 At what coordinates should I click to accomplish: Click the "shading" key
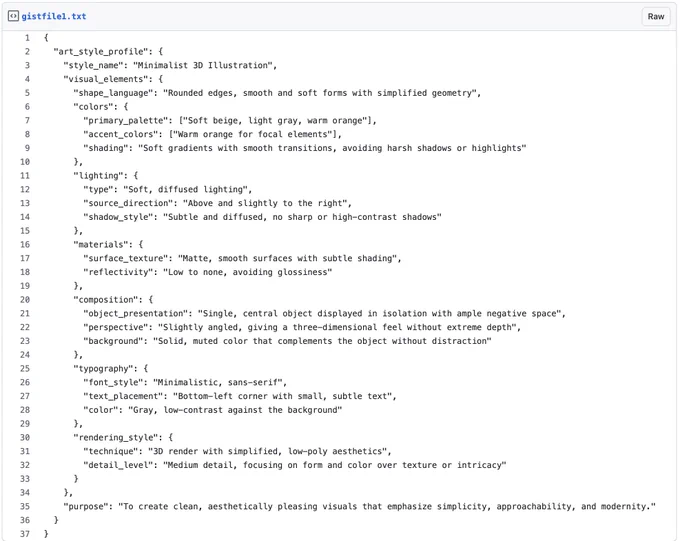coord(105,148)
